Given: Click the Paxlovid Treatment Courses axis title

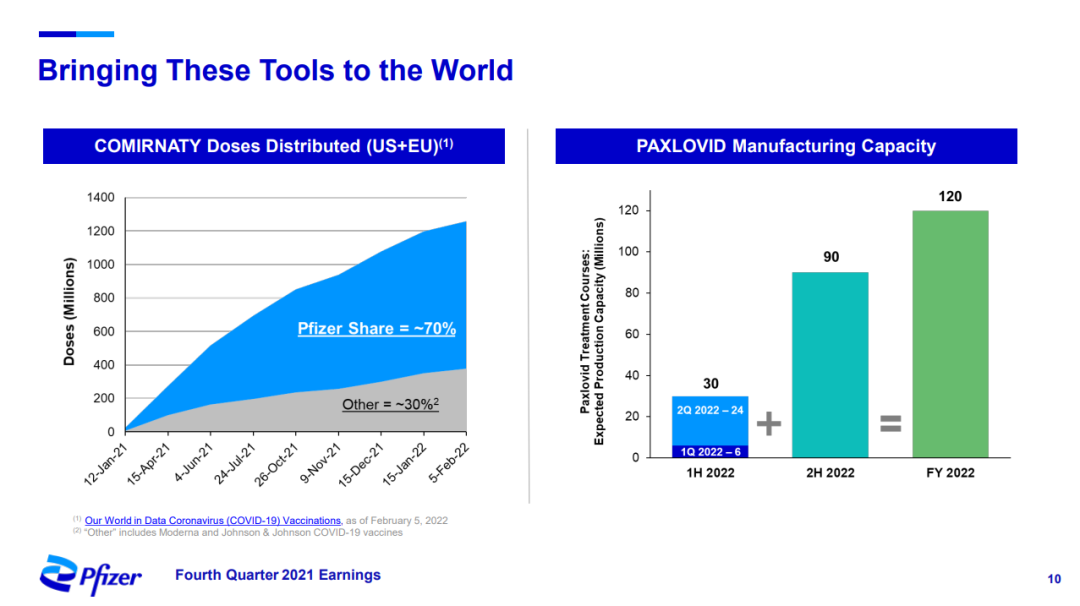Looking at the screenshot, I should [x=592, y=331].
